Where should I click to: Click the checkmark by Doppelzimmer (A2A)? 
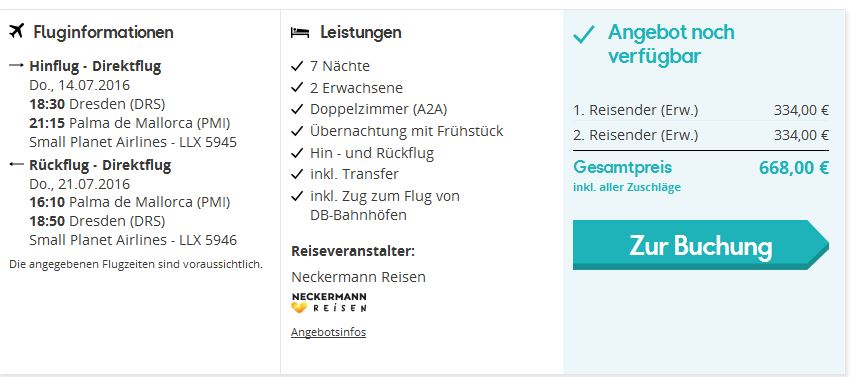[x=297, y=109]
